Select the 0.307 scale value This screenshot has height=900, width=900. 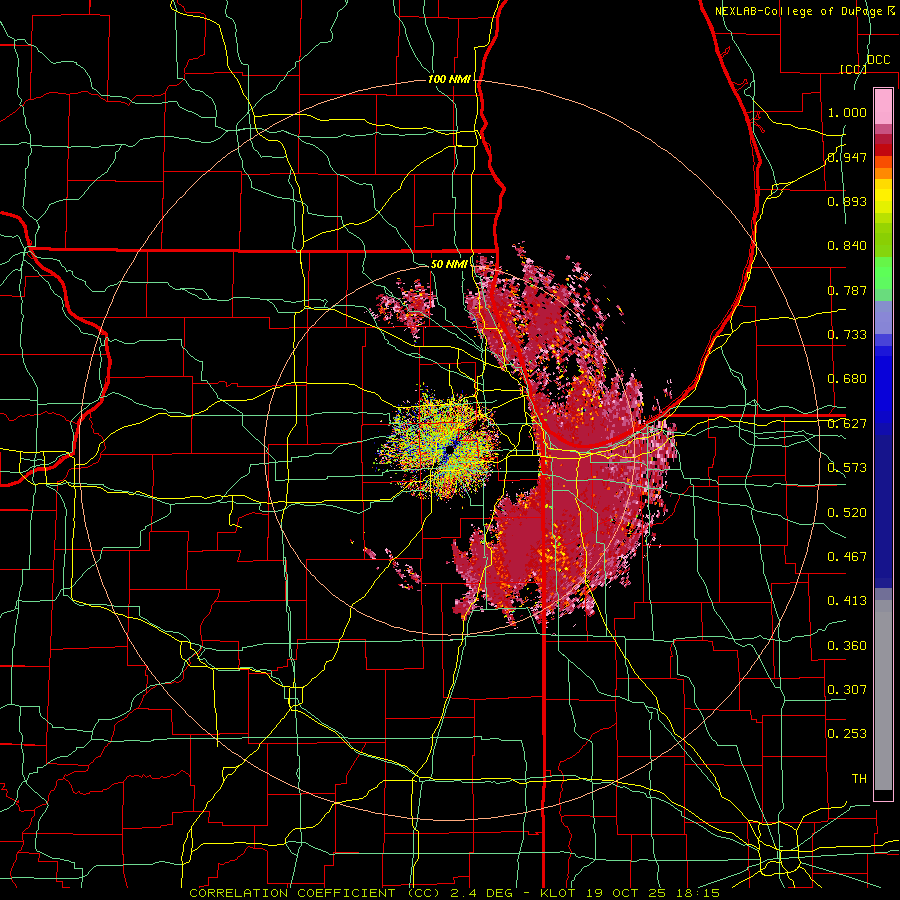[x=847, y=690]
